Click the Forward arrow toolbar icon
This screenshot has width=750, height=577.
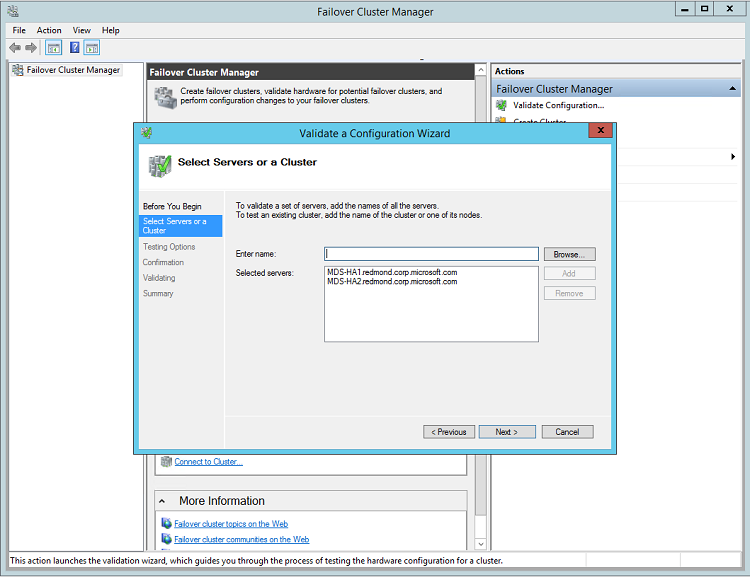(x=31, y=48)
